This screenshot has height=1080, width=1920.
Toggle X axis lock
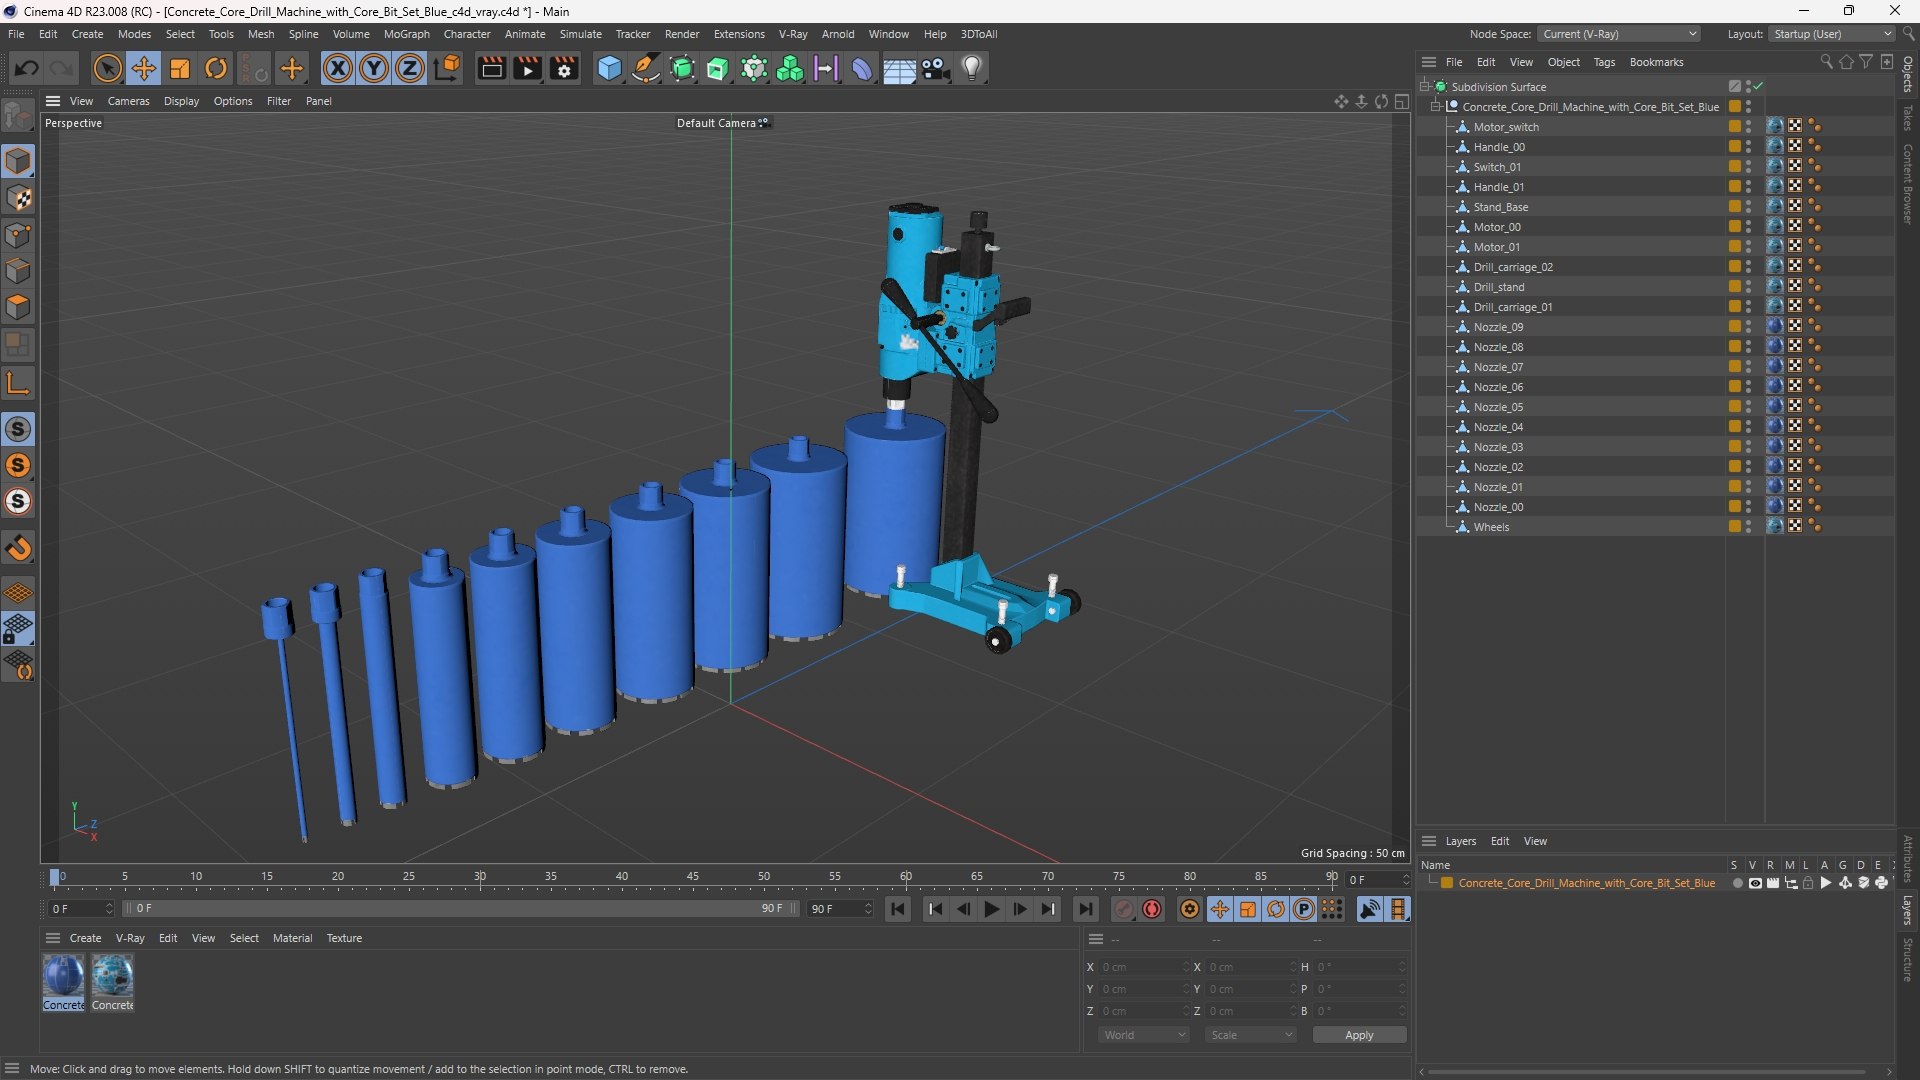[x=338, y=68]
